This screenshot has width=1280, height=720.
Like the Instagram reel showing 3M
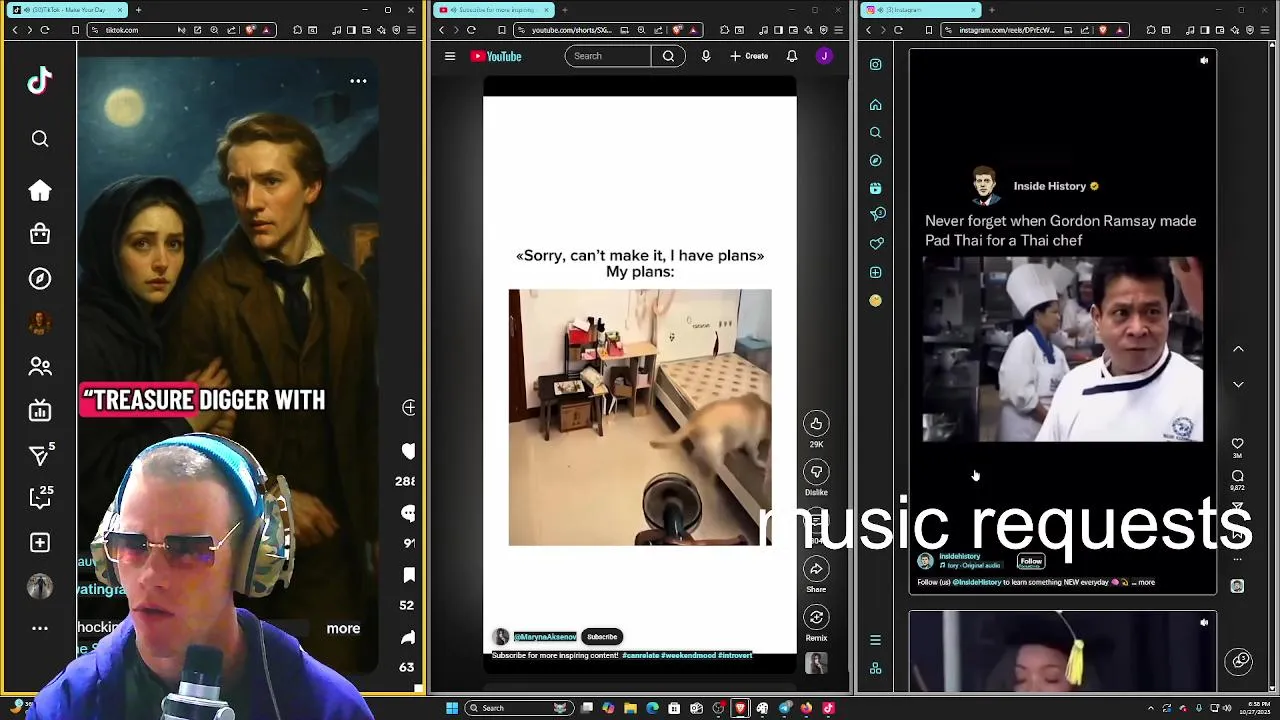coord(1238,444)
